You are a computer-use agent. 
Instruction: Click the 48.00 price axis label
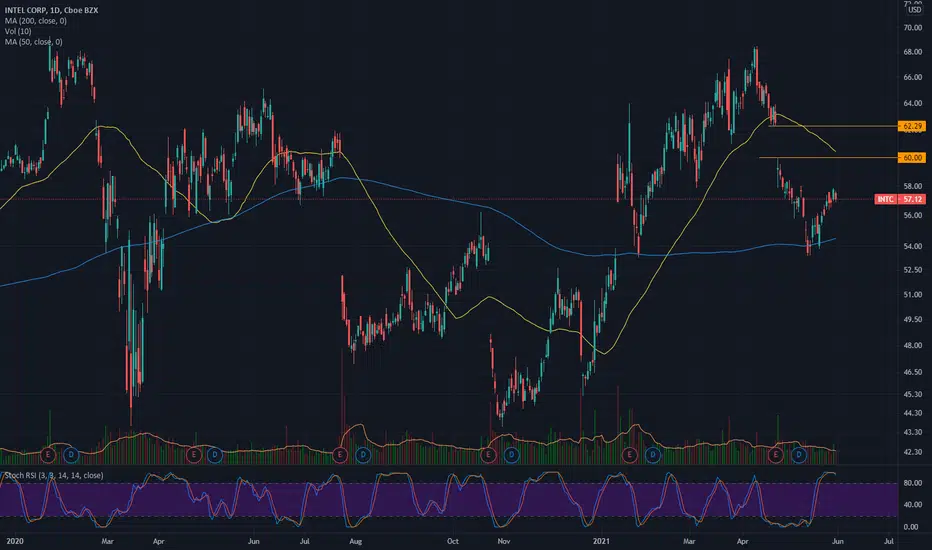coord(912,345)
